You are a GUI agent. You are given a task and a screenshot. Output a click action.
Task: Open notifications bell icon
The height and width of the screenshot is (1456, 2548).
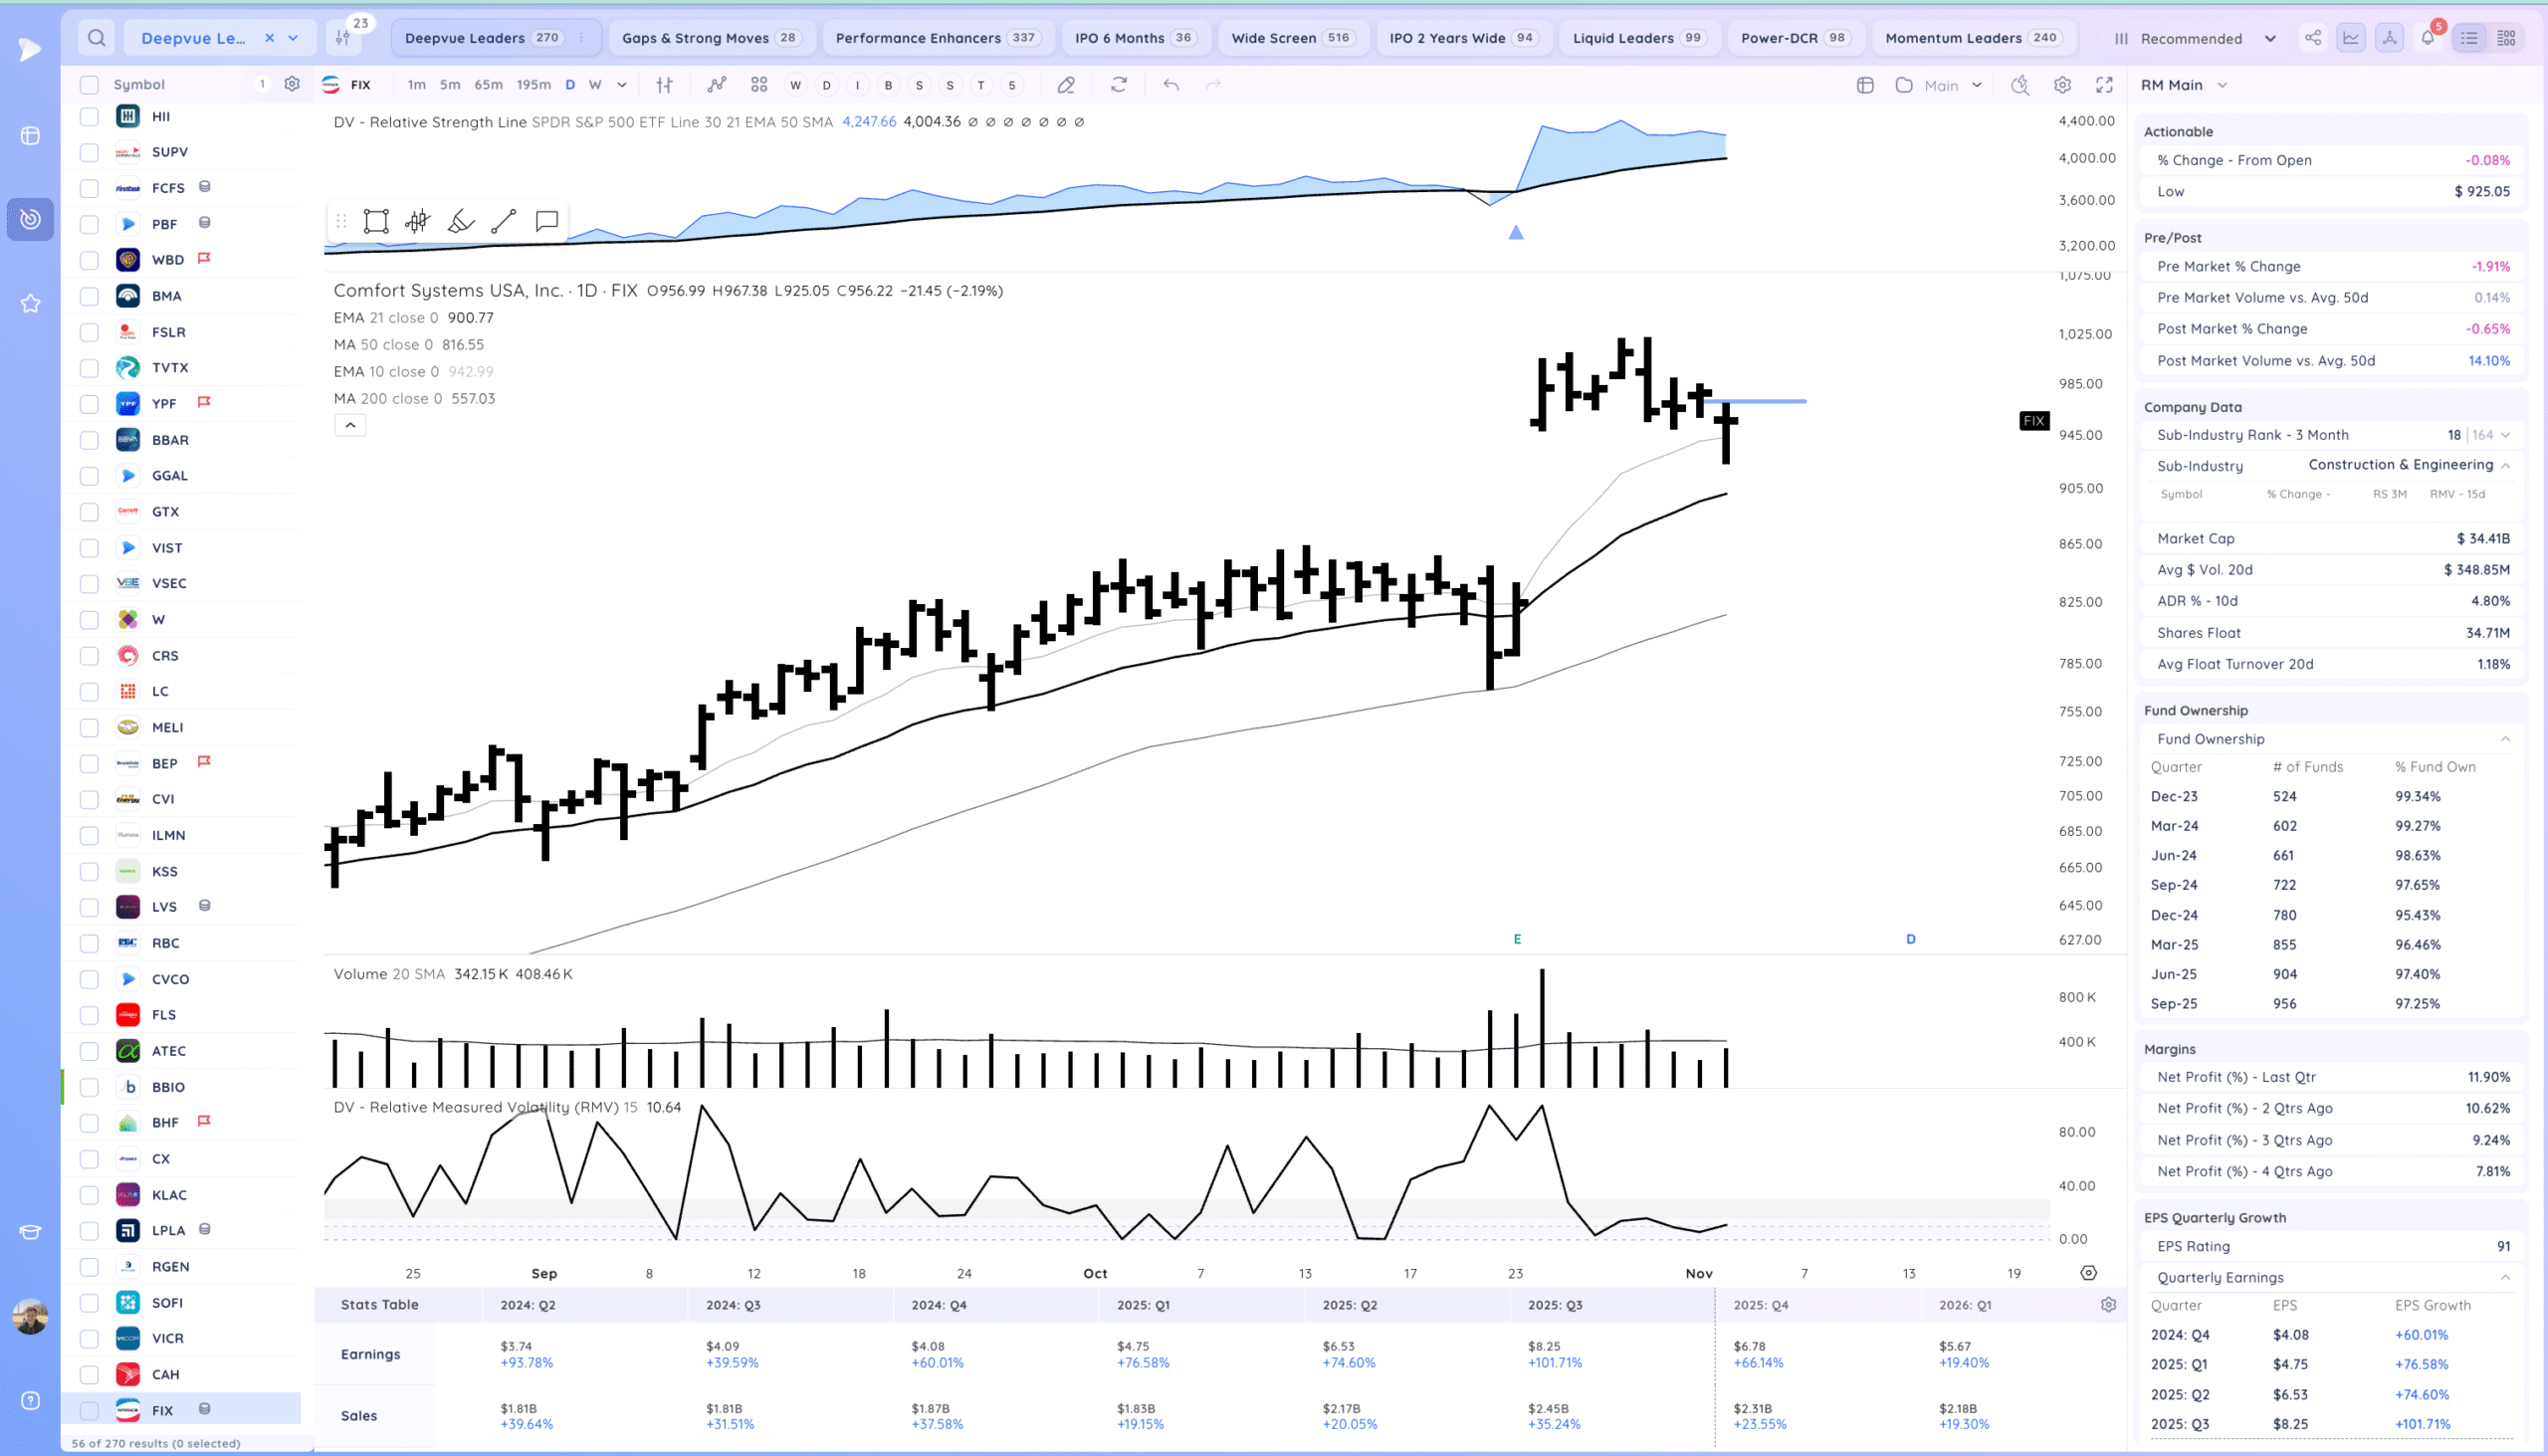pos(2427,38)
